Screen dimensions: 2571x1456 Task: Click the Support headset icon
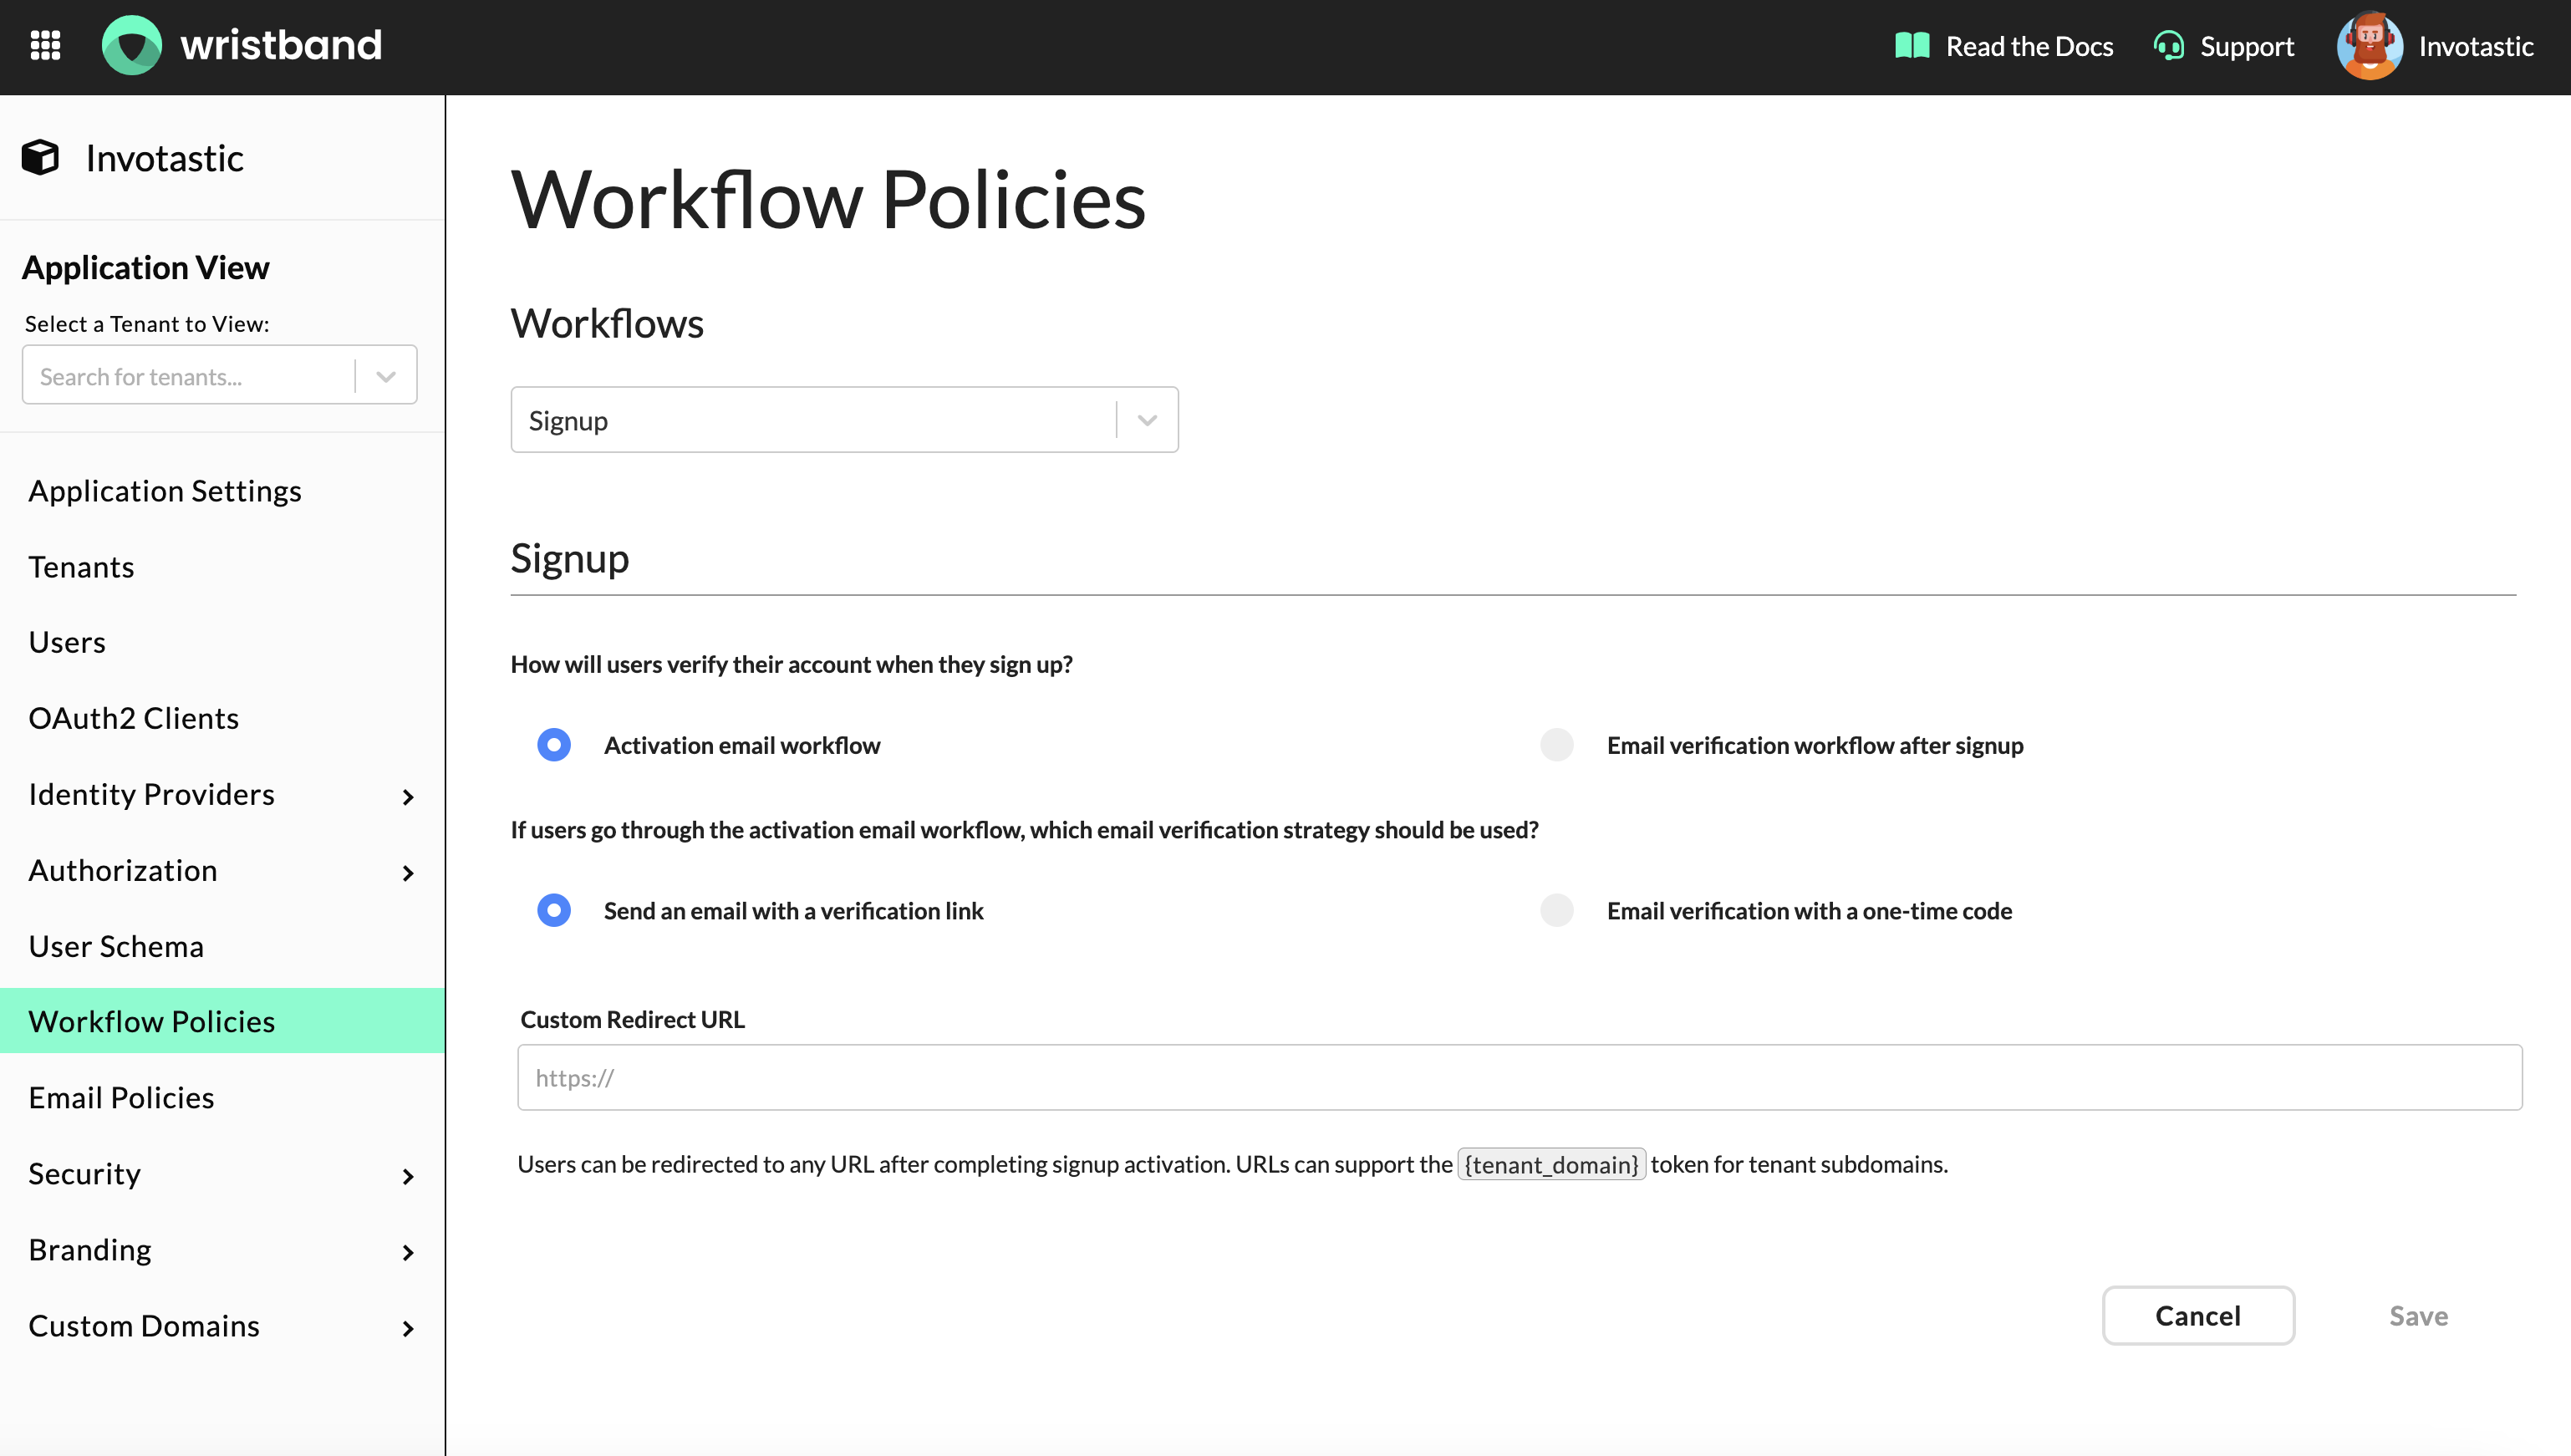2168,46
